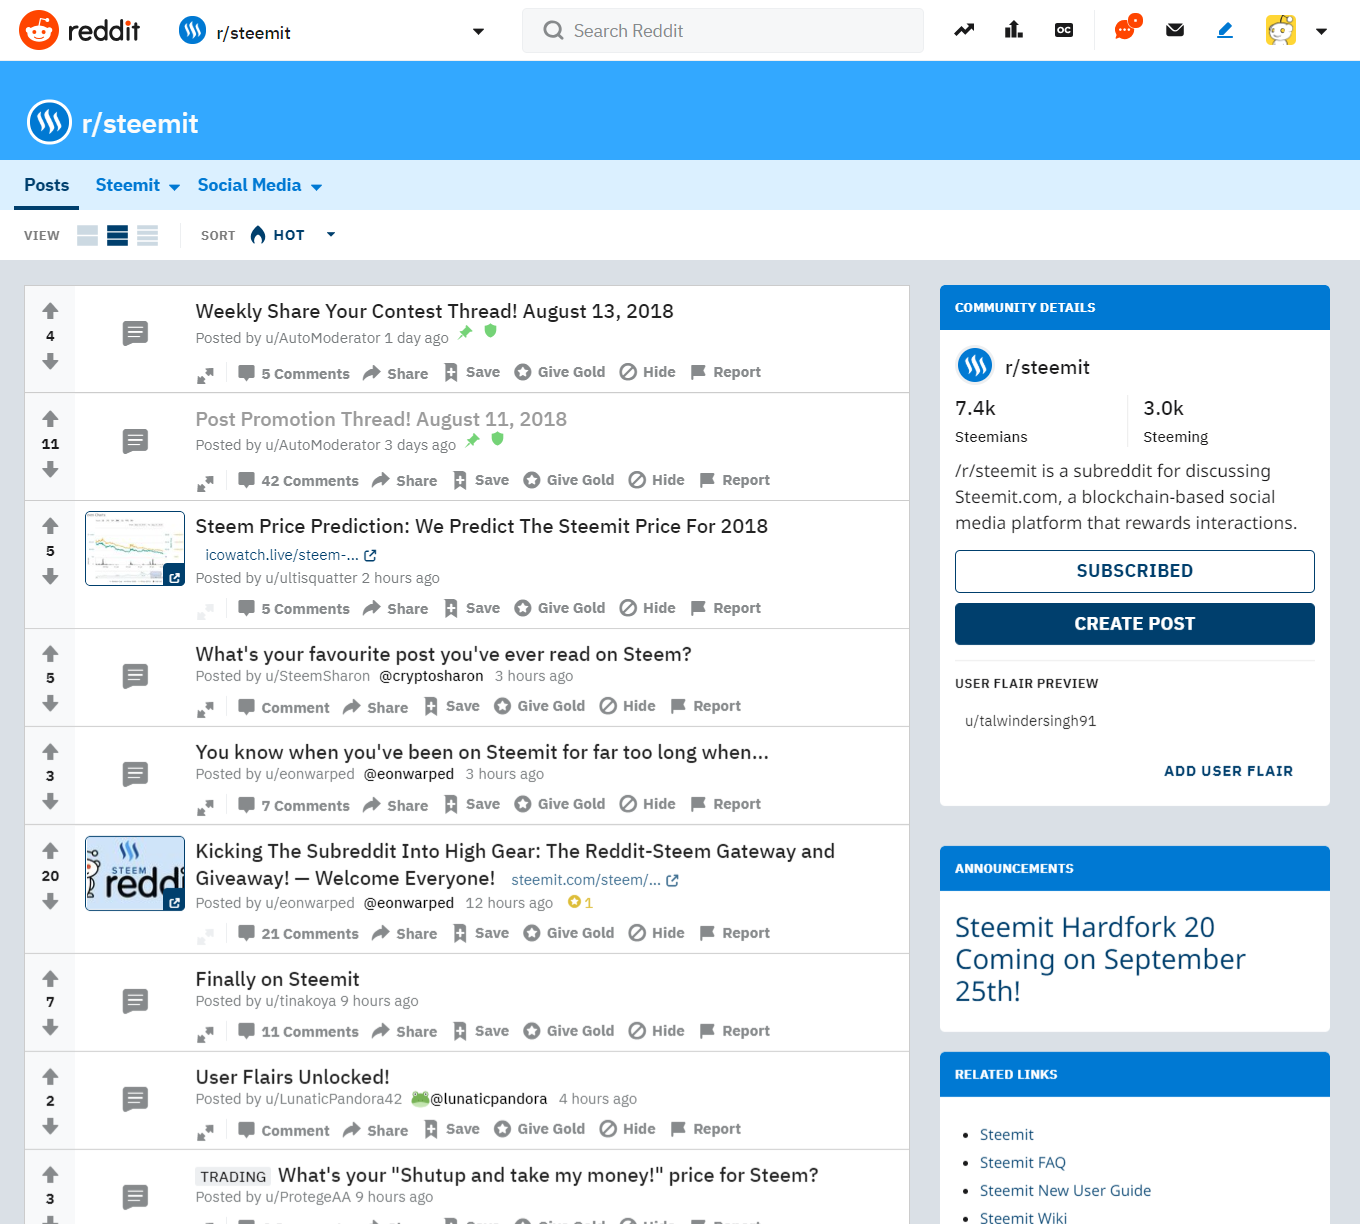Open the Social Media menu dropdown

click(260, 185)
